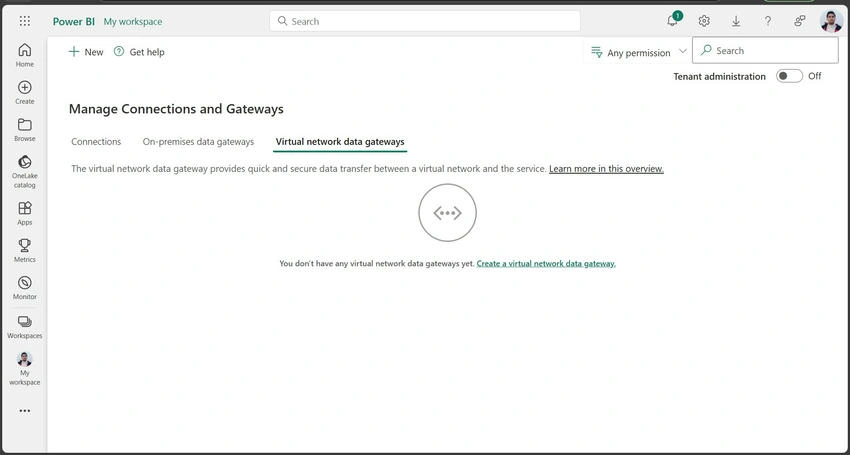Switch to On-premises data gateways tab
Screen dimensions: 850x455
point(198,142)
